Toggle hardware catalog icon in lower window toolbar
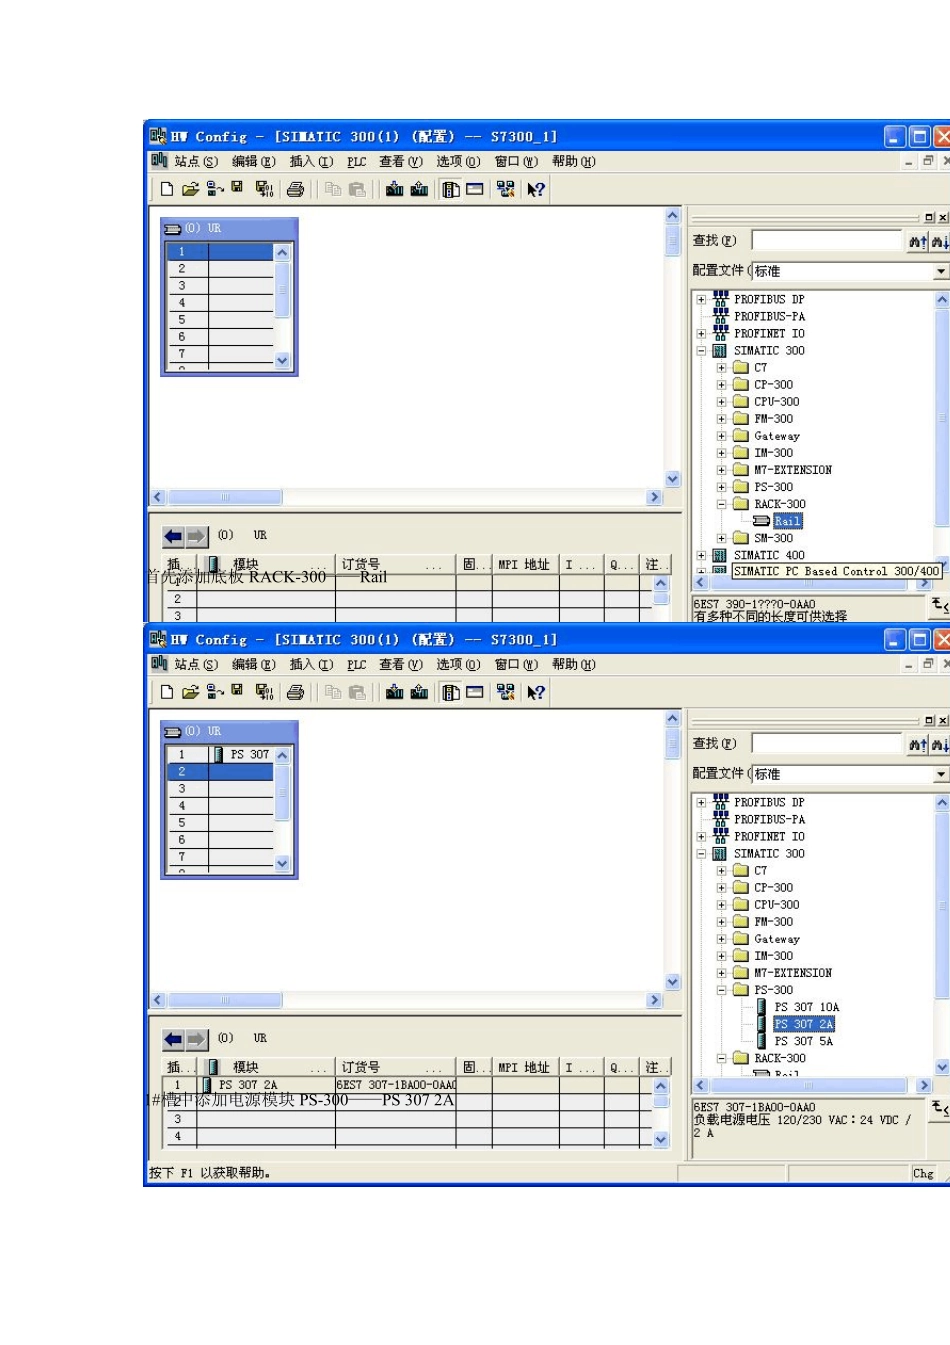The image size is (950, 1345). [451, 692]
